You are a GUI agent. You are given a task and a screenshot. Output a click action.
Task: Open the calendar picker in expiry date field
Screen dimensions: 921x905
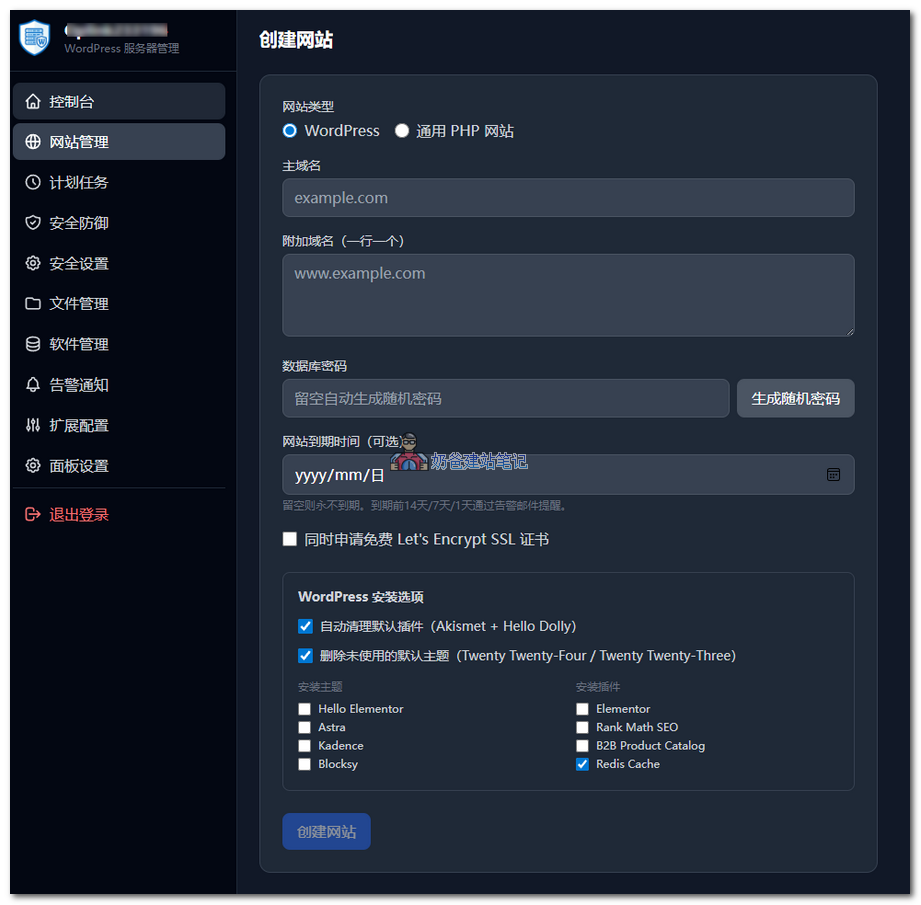tap(833, 475)
